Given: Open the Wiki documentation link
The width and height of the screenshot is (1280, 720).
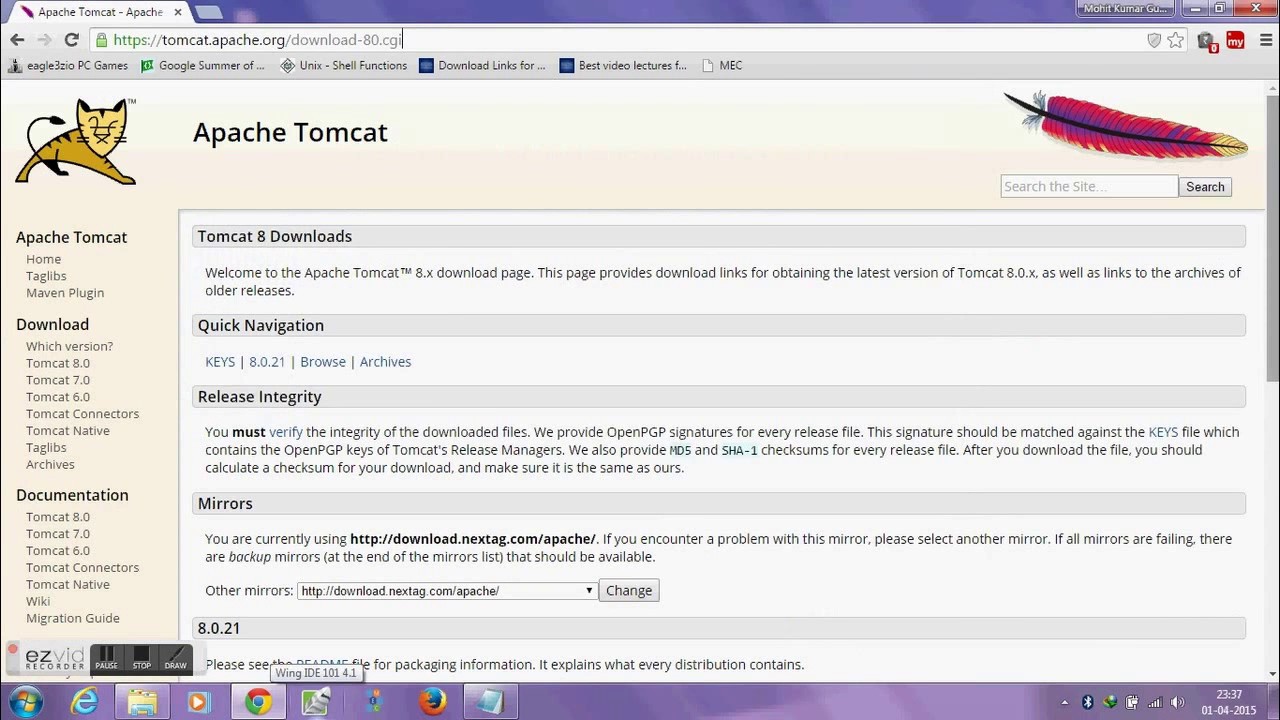Looking at the screenshot, I should tap(38, 601).
